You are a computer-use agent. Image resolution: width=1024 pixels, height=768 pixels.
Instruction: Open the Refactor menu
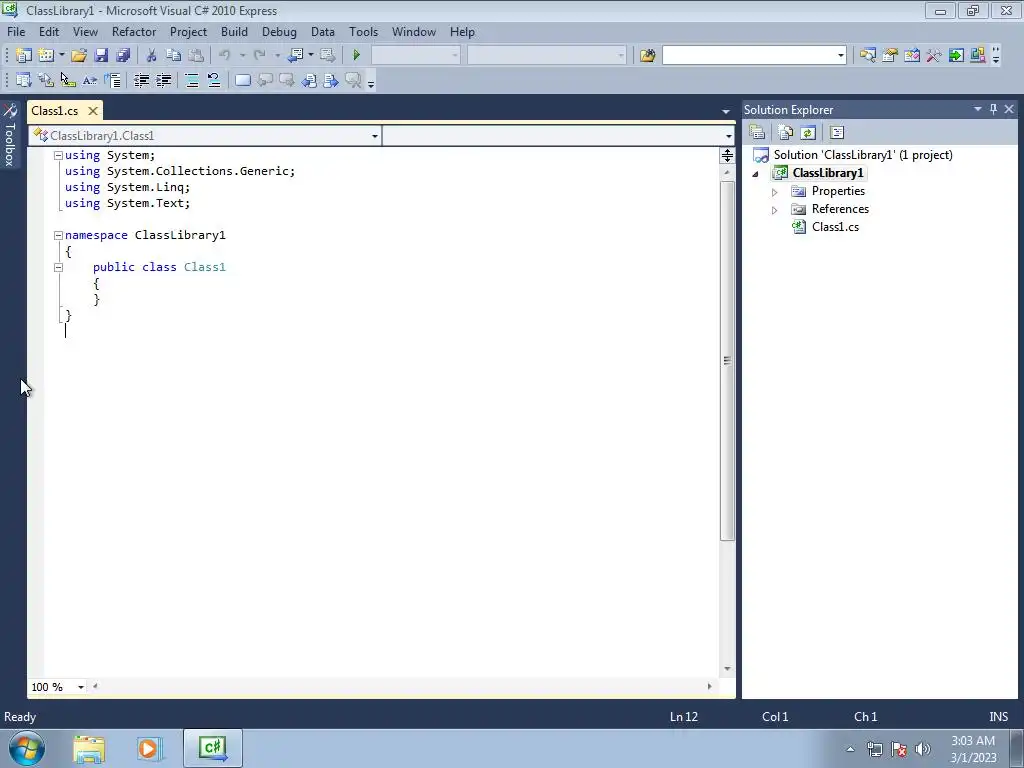134,32
